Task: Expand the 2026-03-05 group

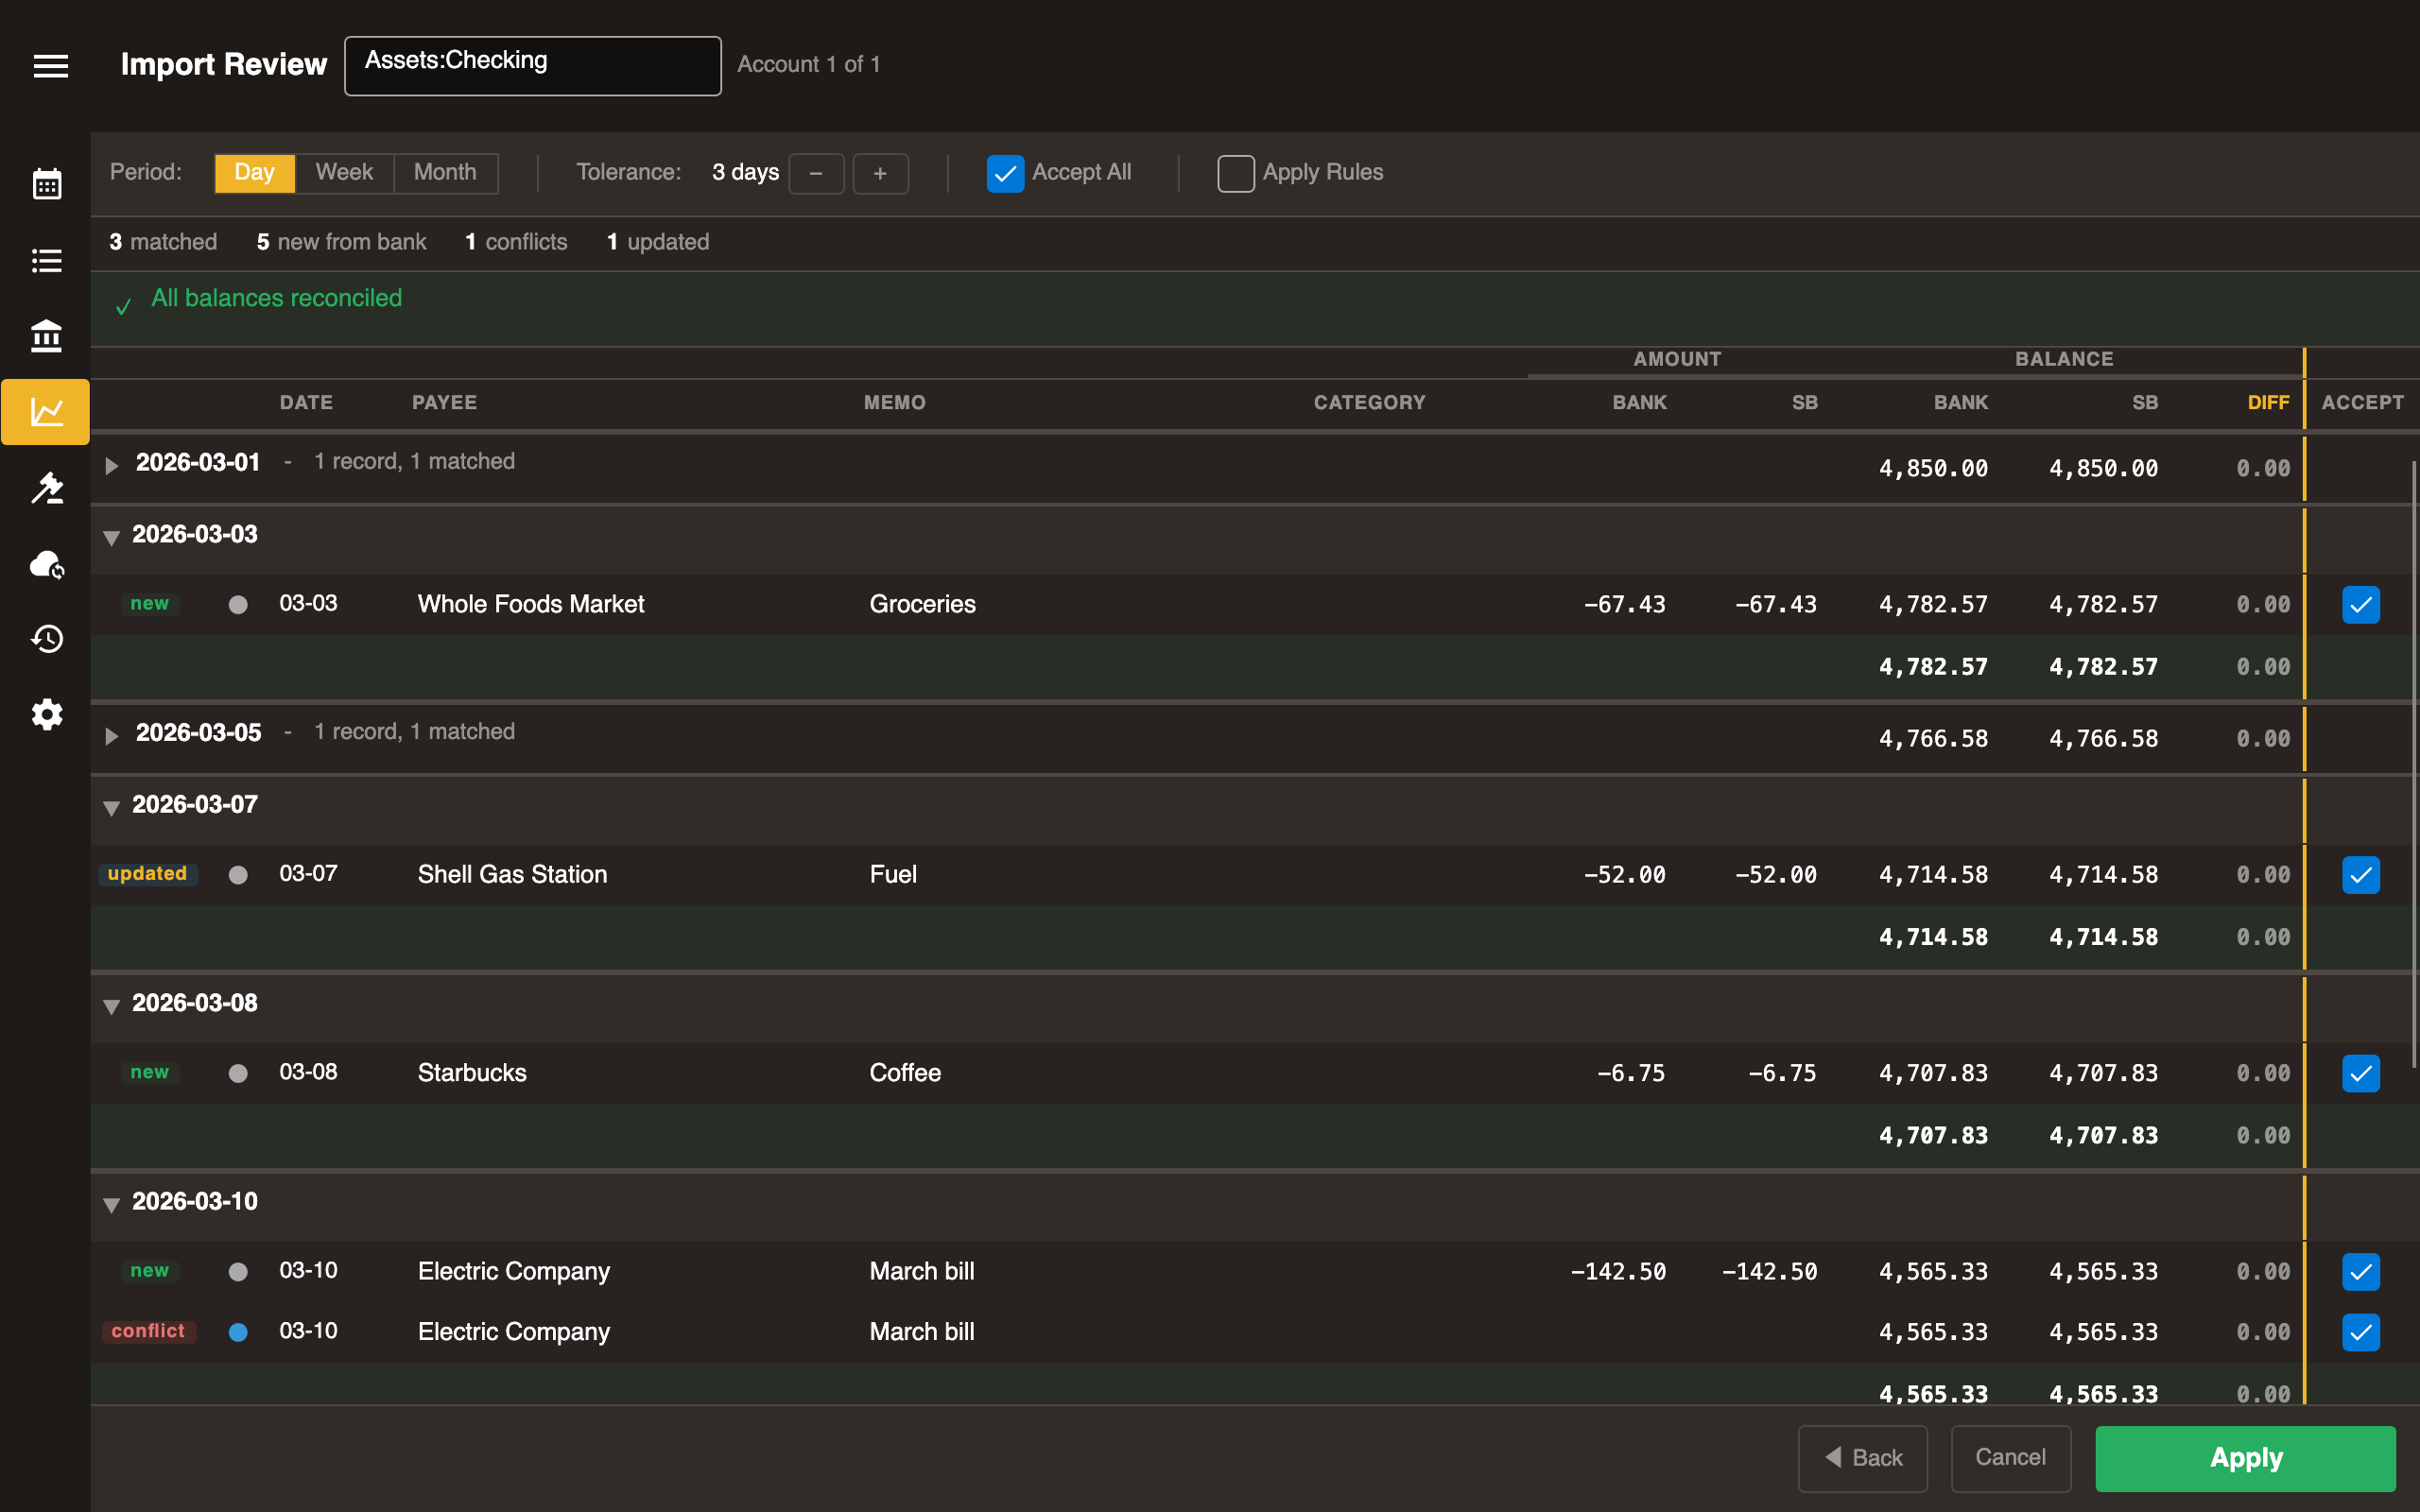Action: point(112,736)
